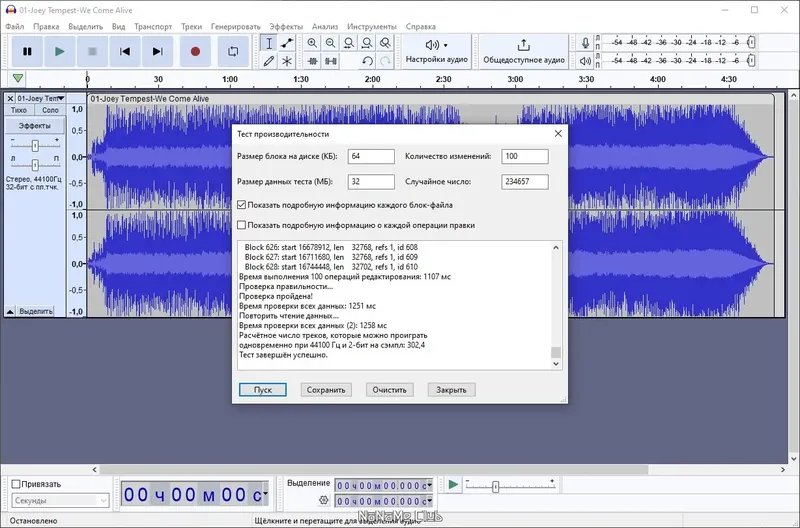Open the Транспорт menu
Viewport: 800px width, 528px height.
click(153, 27)
